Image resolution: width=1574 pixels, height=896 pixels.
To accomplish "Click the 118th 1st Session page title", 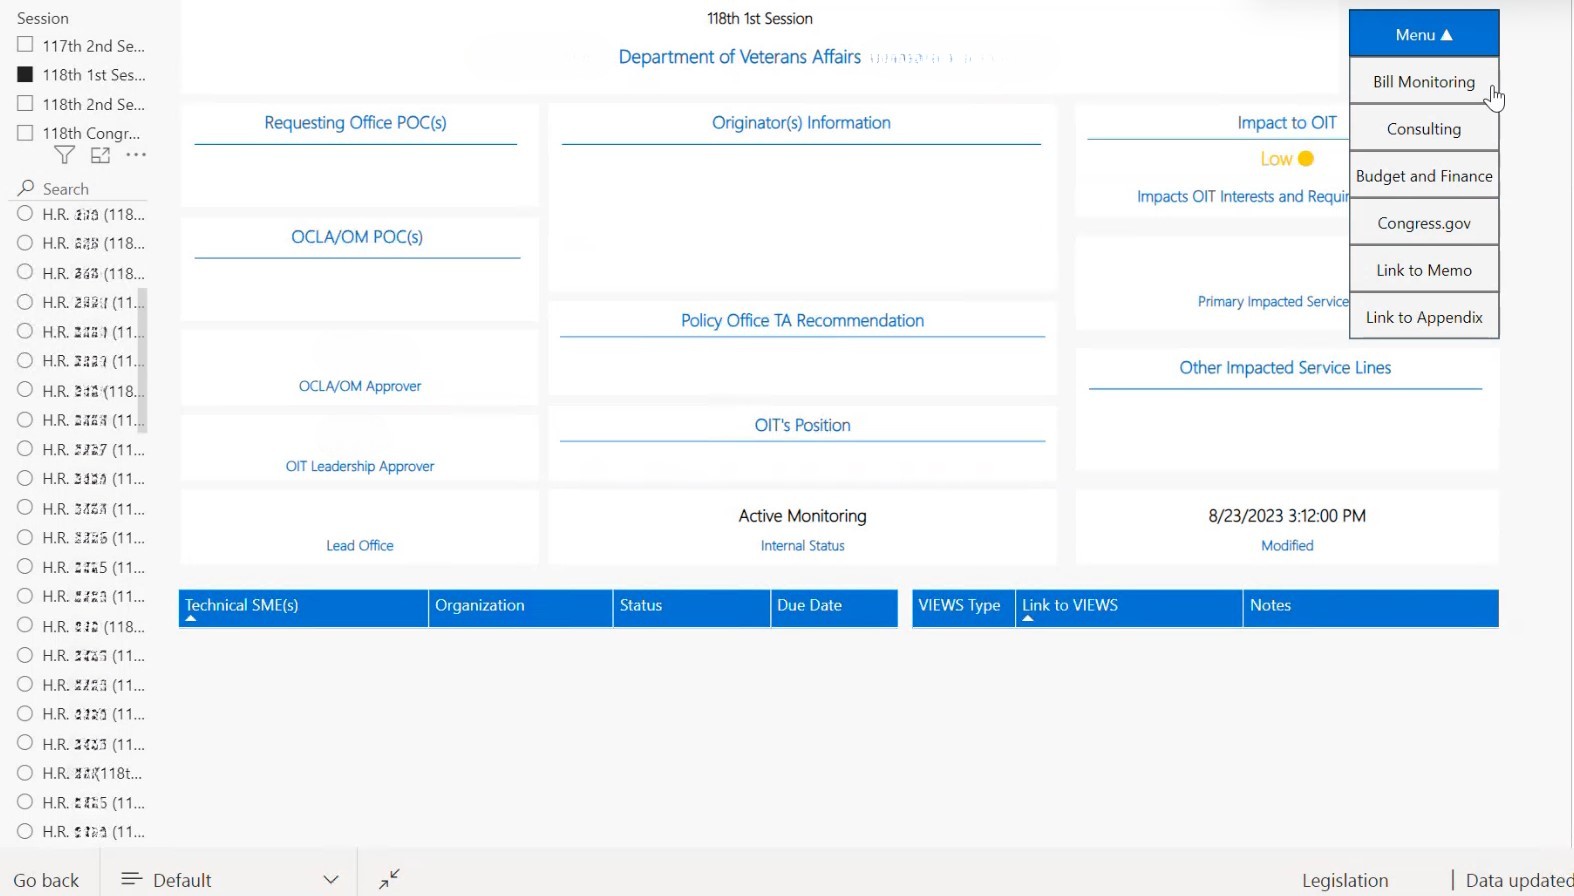I will click(760, 18).
